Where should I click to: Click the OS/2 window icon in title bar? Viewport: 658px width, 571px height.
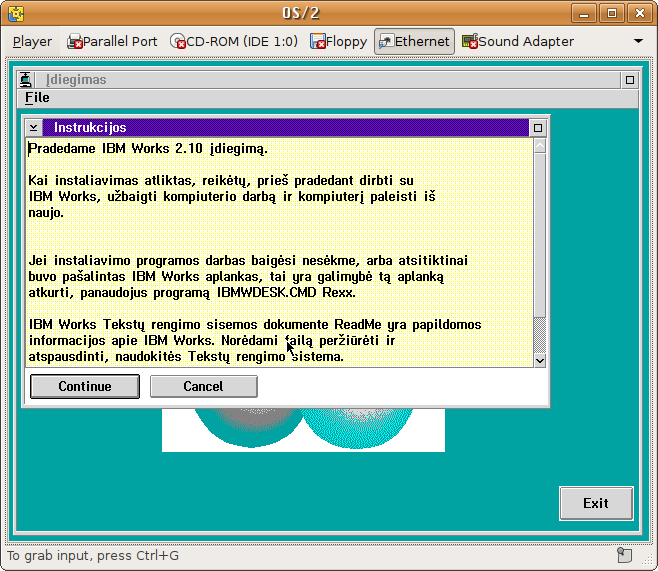16,13
